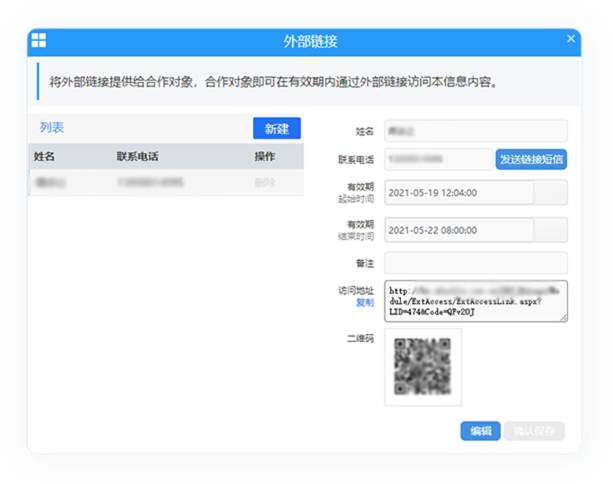The height and width of the screenshot is (484, 613).
Task: Click the QR code image
Action: (x=423, y=367)
